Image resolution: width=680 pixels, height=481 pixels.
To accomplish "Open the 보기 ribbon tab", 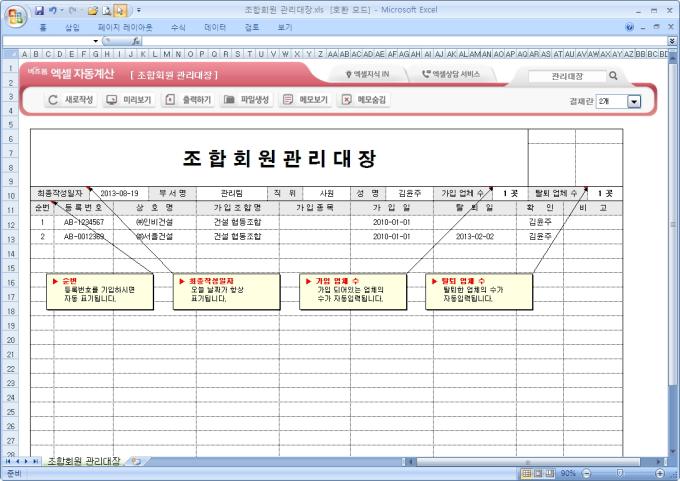I will (284, 28).
